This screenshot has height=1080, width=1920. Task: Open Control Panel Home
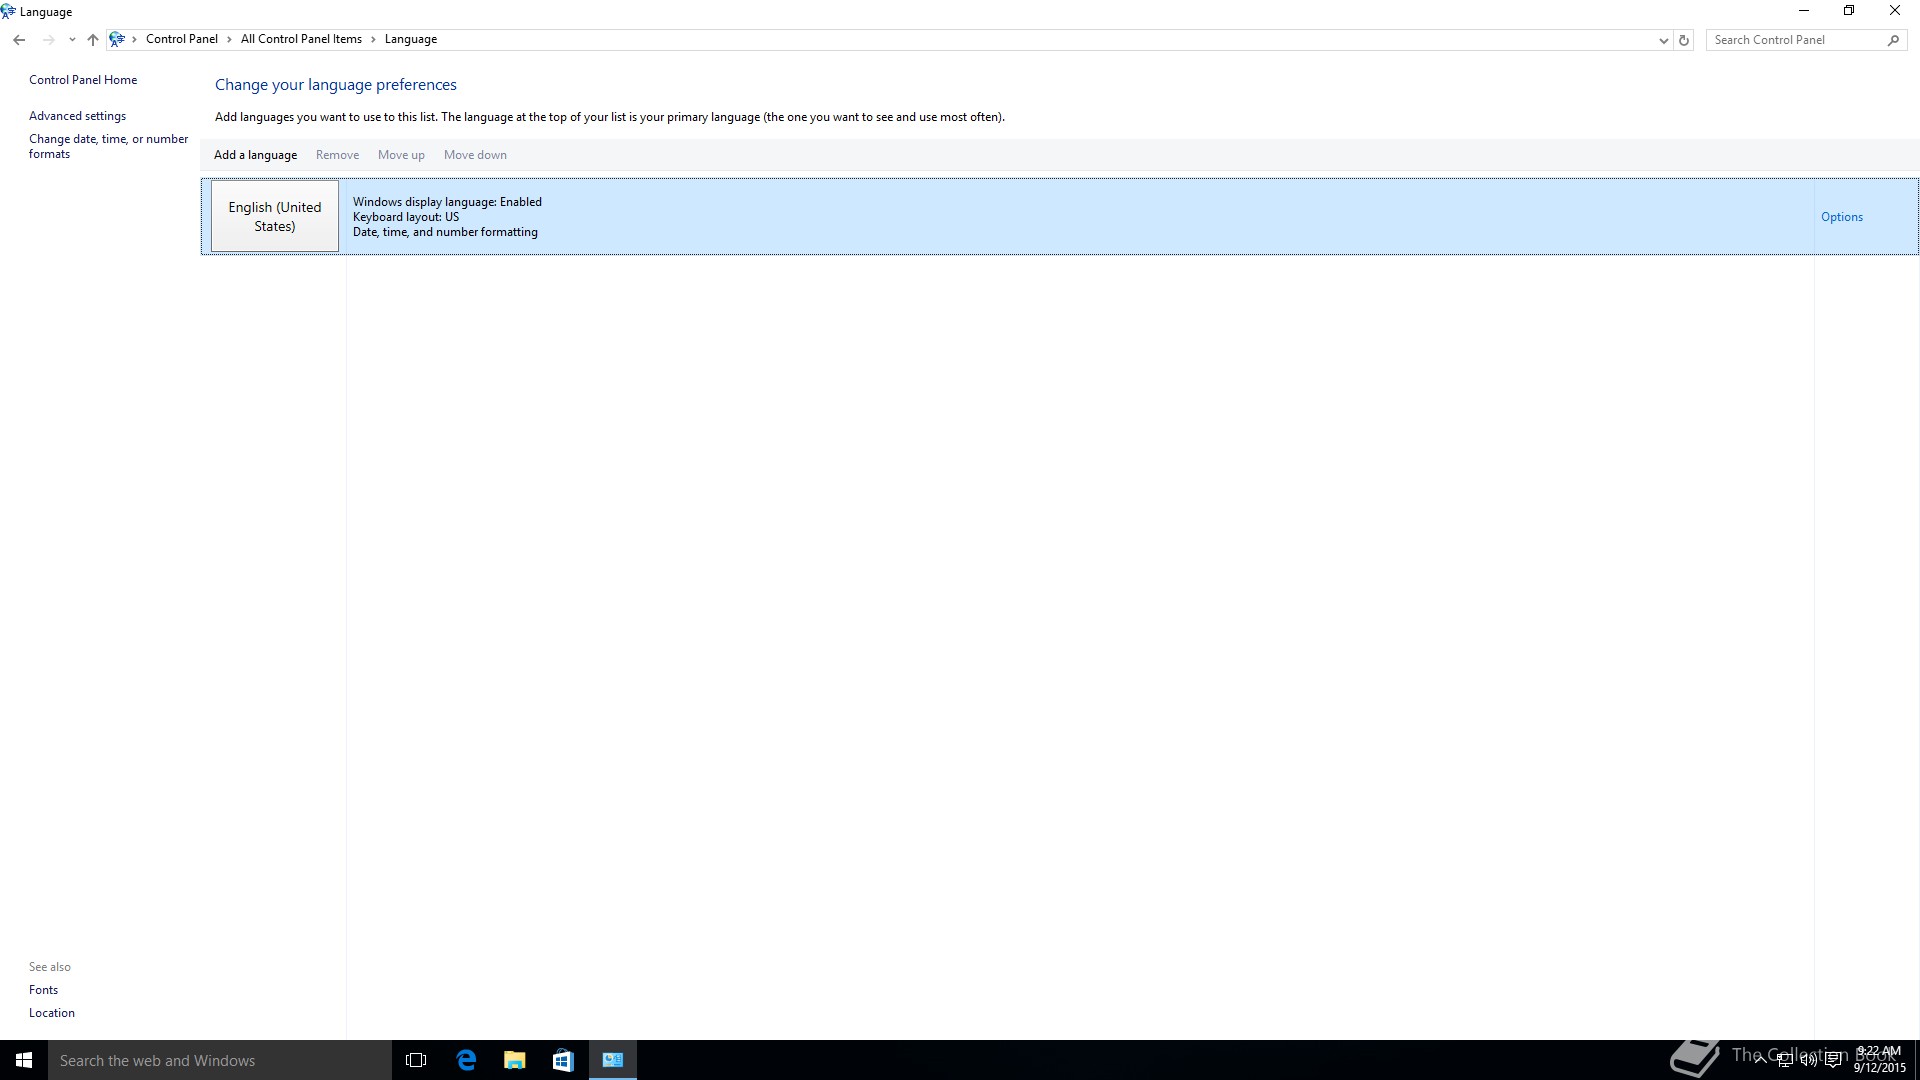(83, 80)
